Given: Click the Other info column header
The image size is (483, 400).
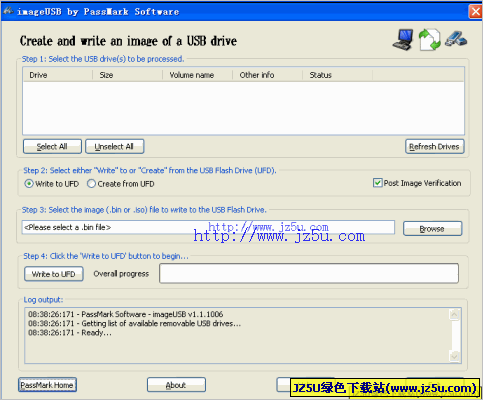Looking at the screenshot, I should click(x=267, y=75).
